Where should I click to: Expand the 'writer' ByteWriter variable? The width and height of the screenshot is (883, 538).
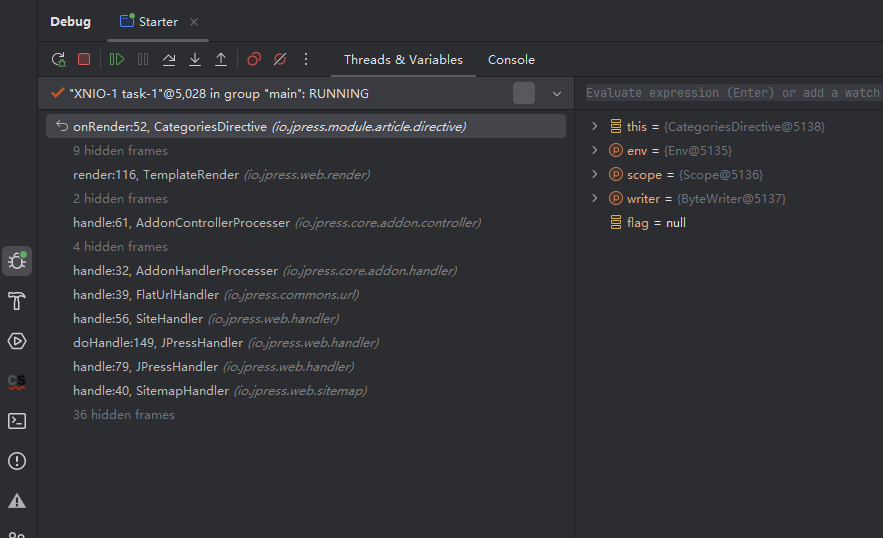(594, 199)
